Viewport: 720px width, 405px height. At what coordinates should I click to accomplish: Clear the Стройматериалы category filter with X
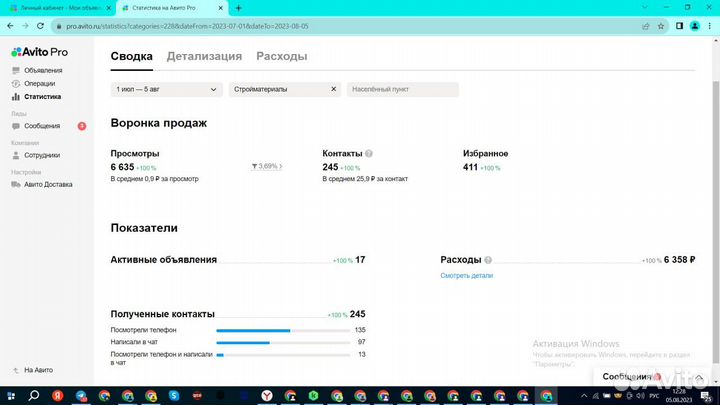(333, 89)
